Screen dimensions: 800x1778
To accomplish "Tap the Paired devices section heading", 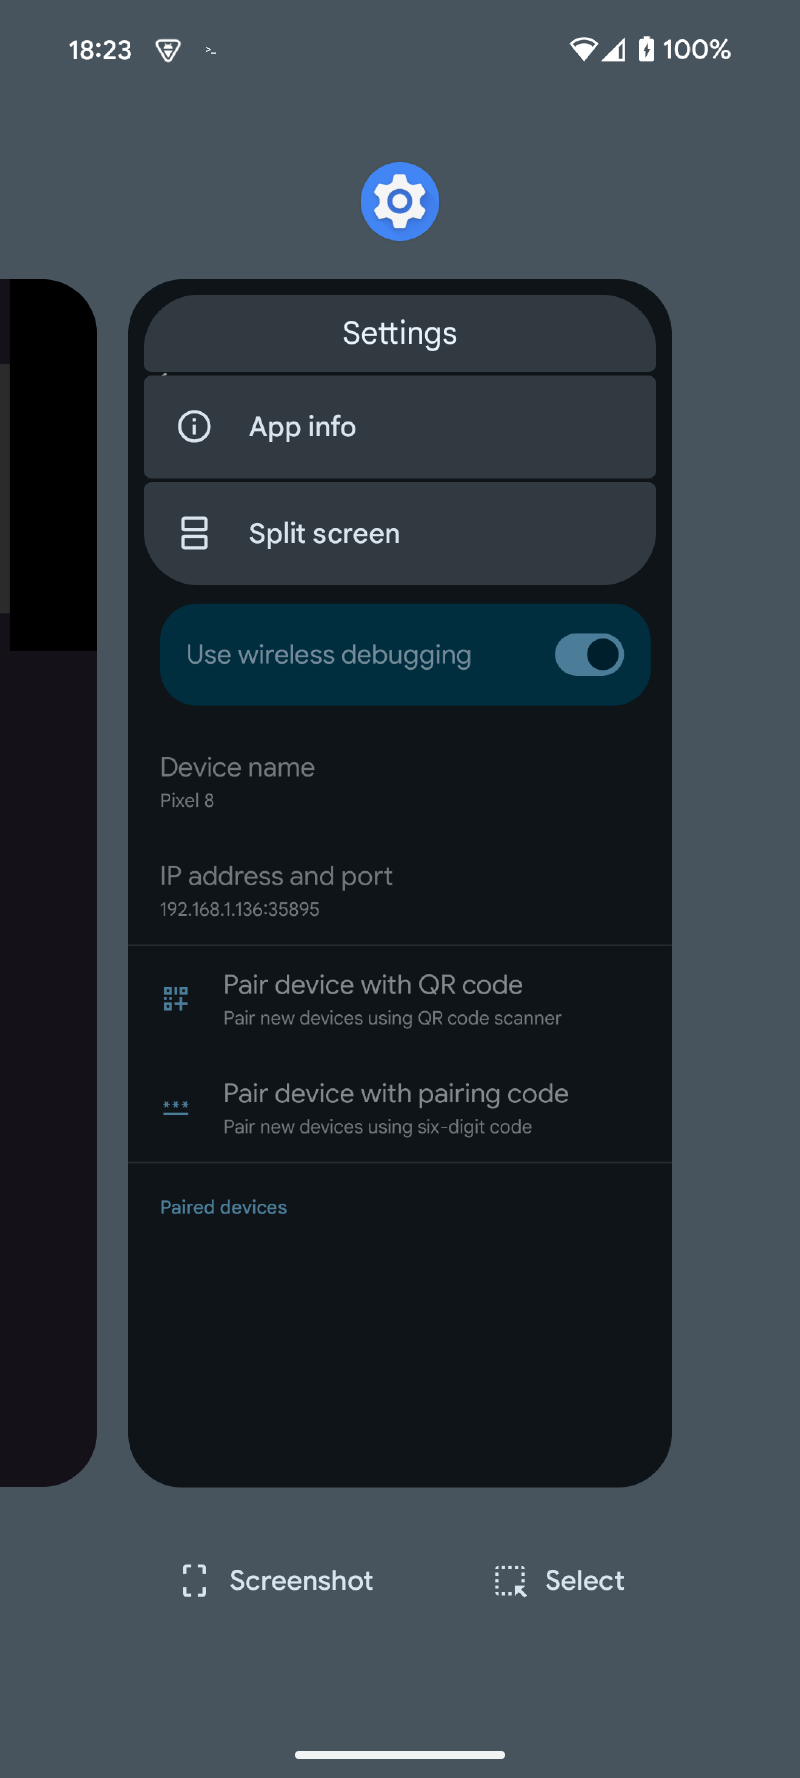I will 224,1207.
